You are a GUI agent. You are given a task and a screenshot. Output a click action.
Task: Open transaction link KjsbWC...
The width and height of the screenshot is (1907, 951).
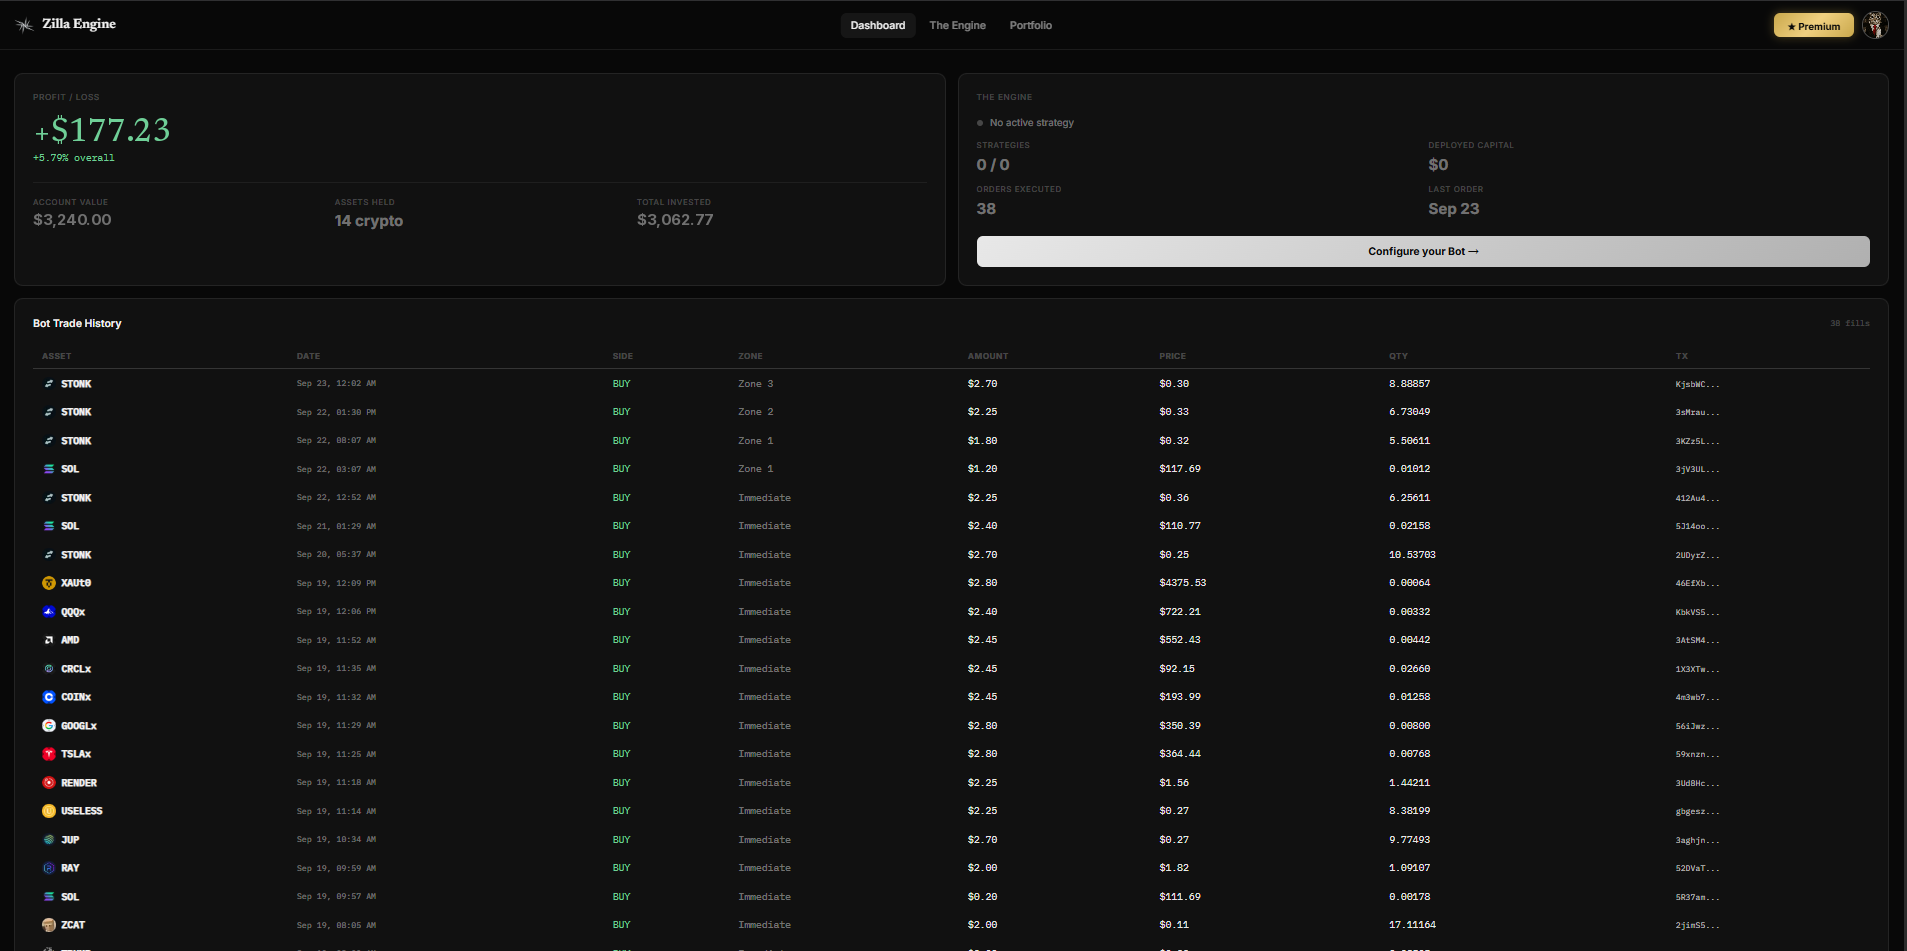(1697, 384)
